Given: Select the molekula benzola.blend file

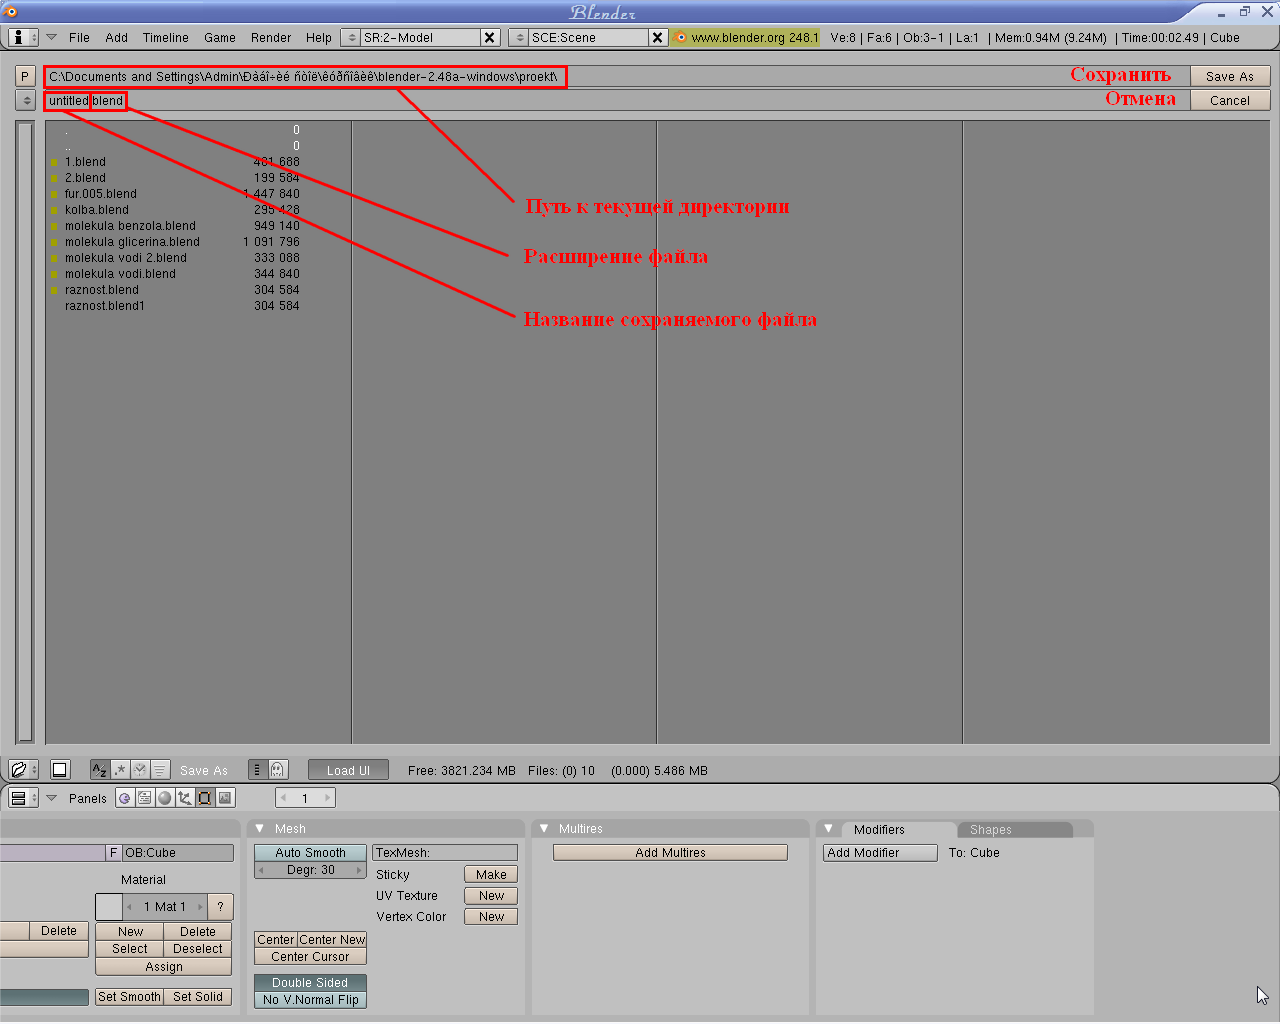Looking at the screenshot, I should click(130, 226).
